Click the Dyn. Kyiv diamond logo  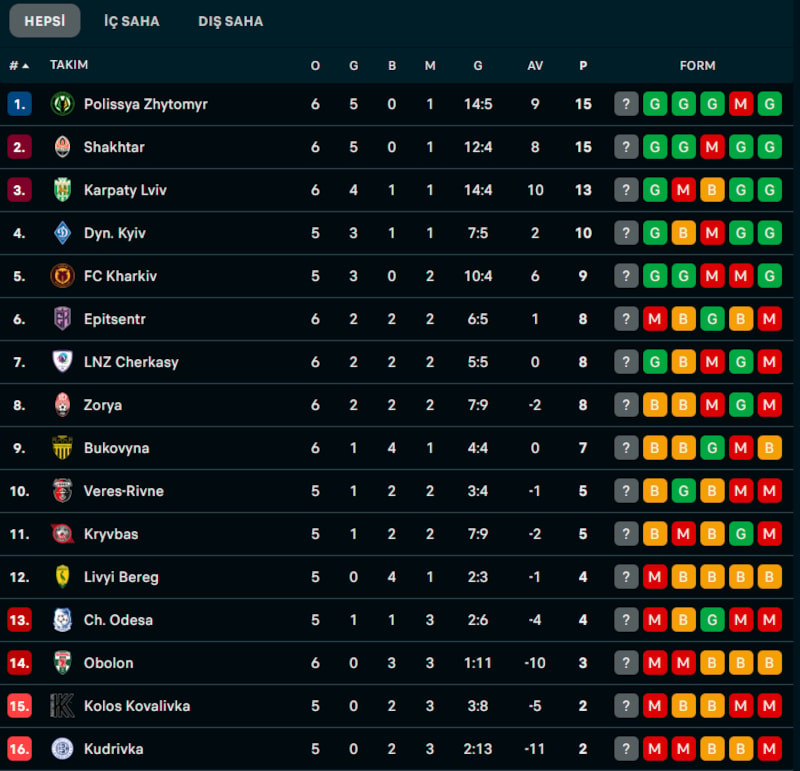[62, 233]
